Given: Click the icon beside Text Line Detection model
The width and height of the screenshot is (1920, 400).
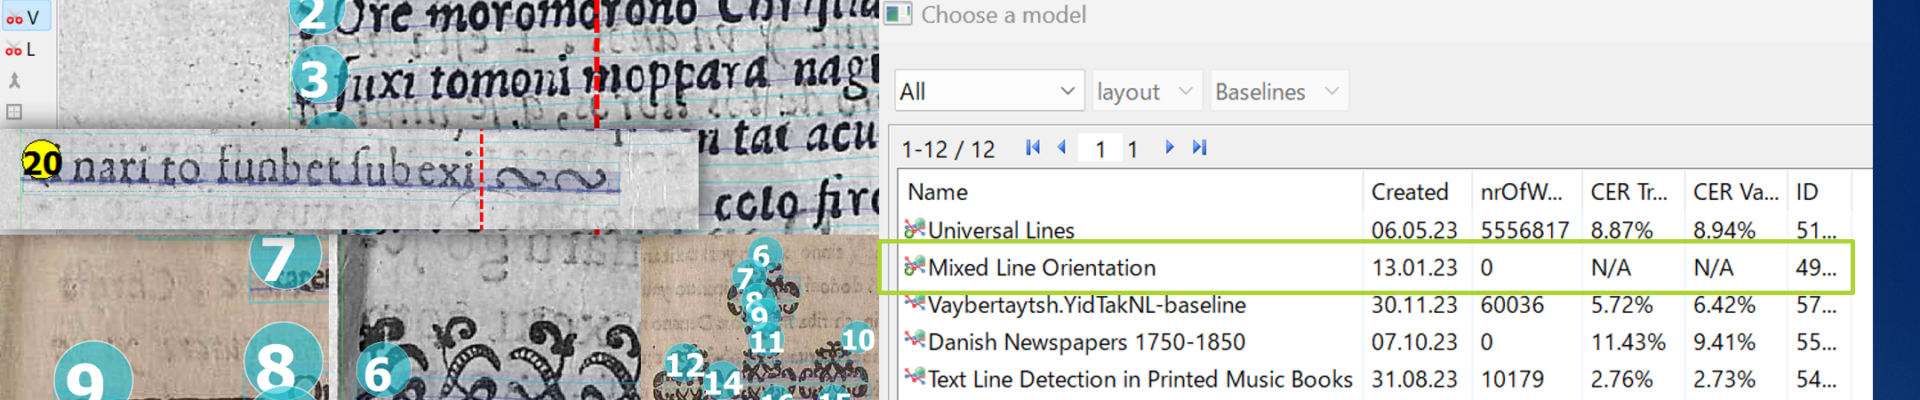Looking at the screenshot, I should click(x=914, y=378).
